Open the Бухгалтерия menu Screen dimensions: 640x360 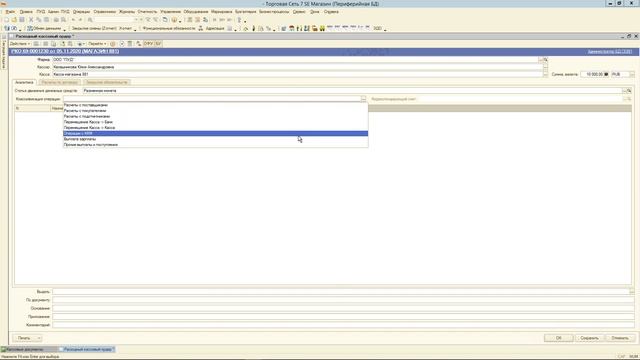tap(245, 12)
